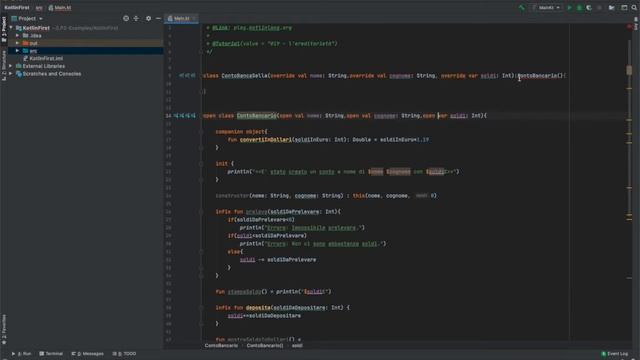This screenshot has height=360, width=640.
Task: Click the greyed-out stop button in the toolbar
Action: (x=599, y=7)
